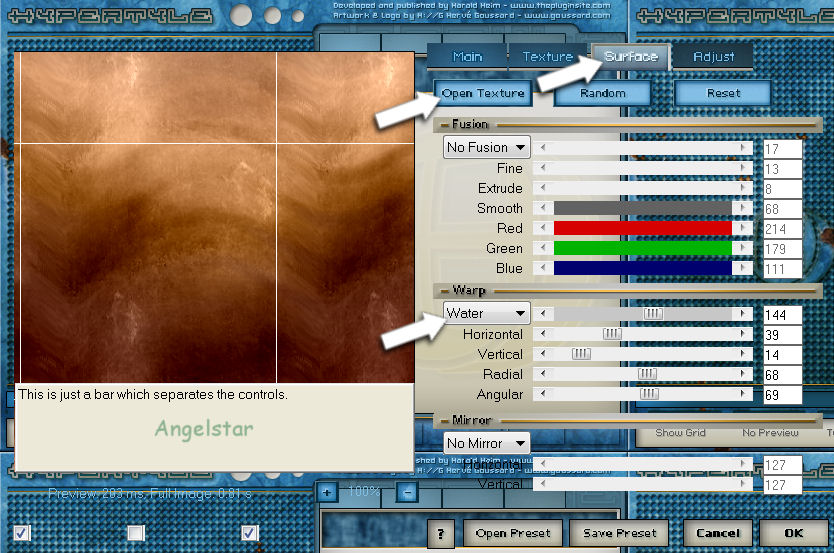This screenshot has height=553, width=834.
Task: Switch to the Texture tab
Action: (x=547, y=57)
